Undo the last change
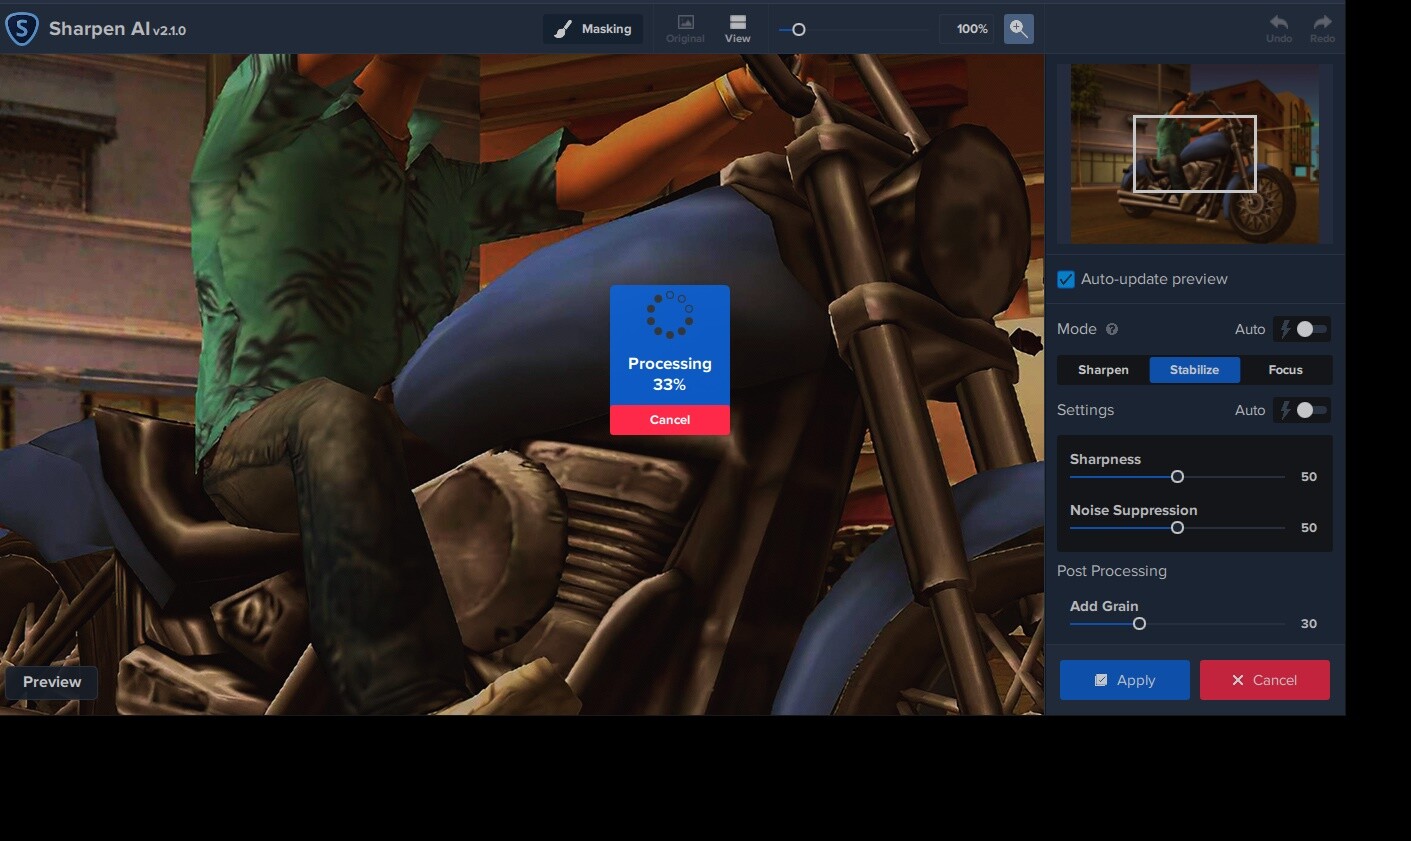The height and width of the screenshot is (841, 1411). tap(1278, 29)
